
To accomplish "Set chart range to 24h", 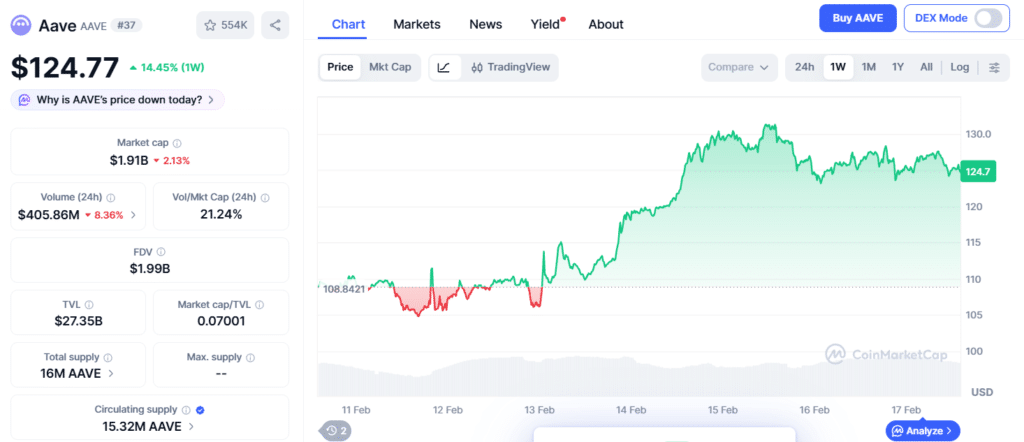I will tap(805, 67).
